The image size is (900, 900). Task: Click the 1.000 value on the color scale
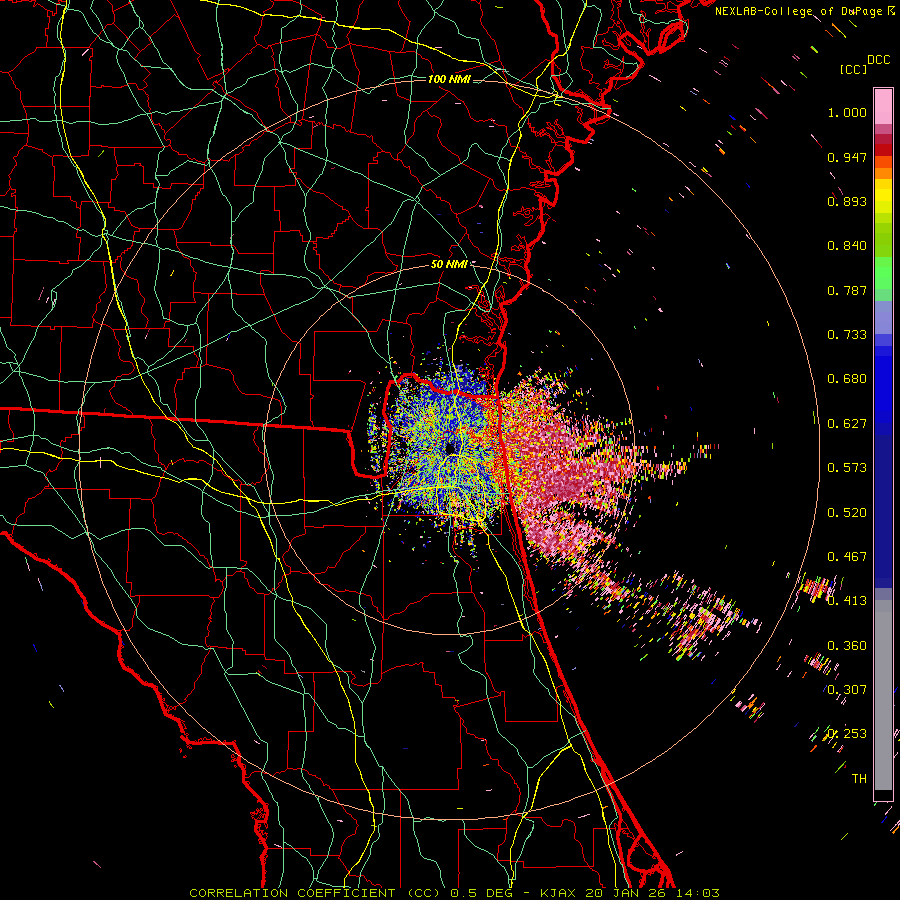click(x=847, y=112)
